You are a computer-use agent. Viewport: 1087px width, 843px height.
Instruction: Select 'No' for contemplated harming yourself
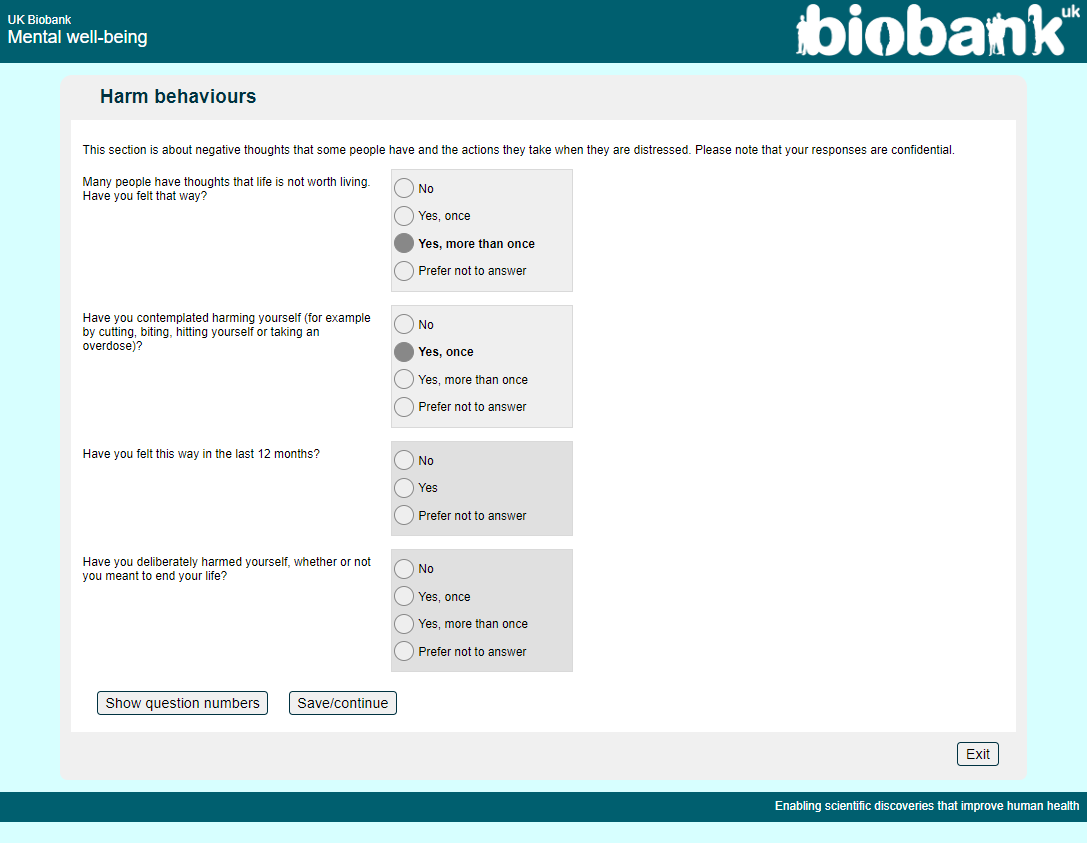click(x=404, y=325)
